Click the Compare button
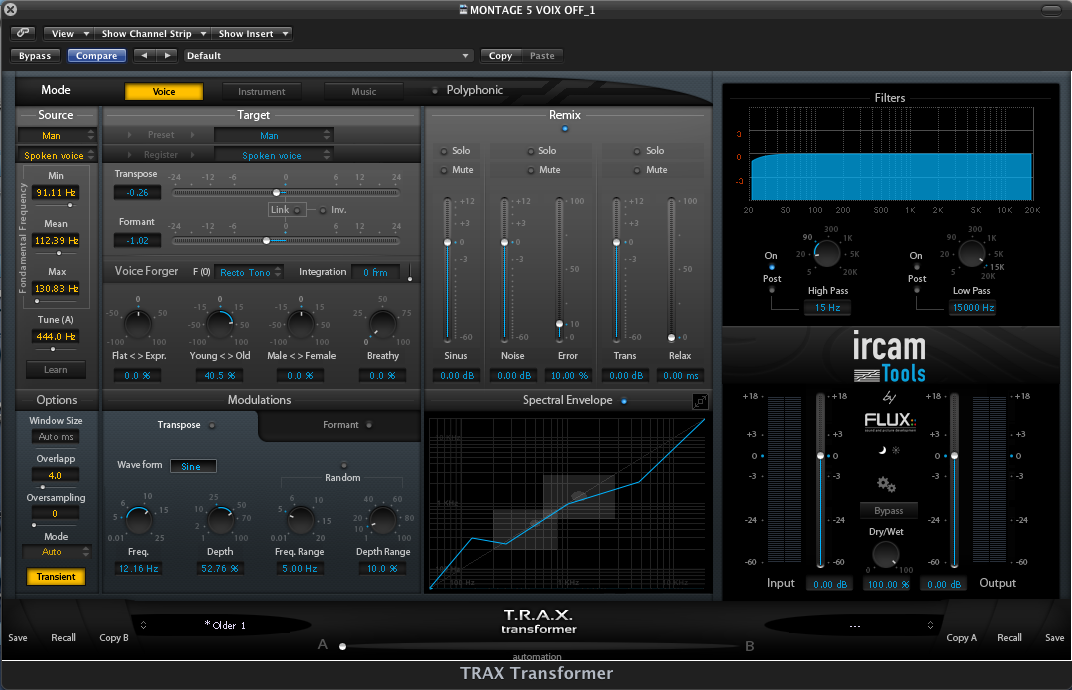This screenshot has height=690, width=1072. click(x=96, y=55)
